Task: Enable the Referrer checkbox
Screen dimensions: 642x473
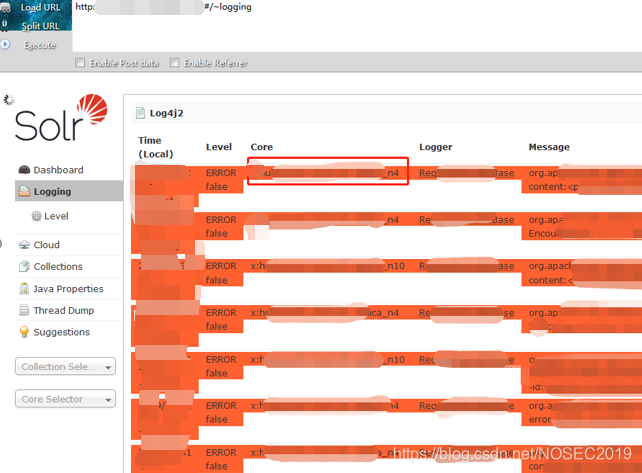Action: [174, 63]
